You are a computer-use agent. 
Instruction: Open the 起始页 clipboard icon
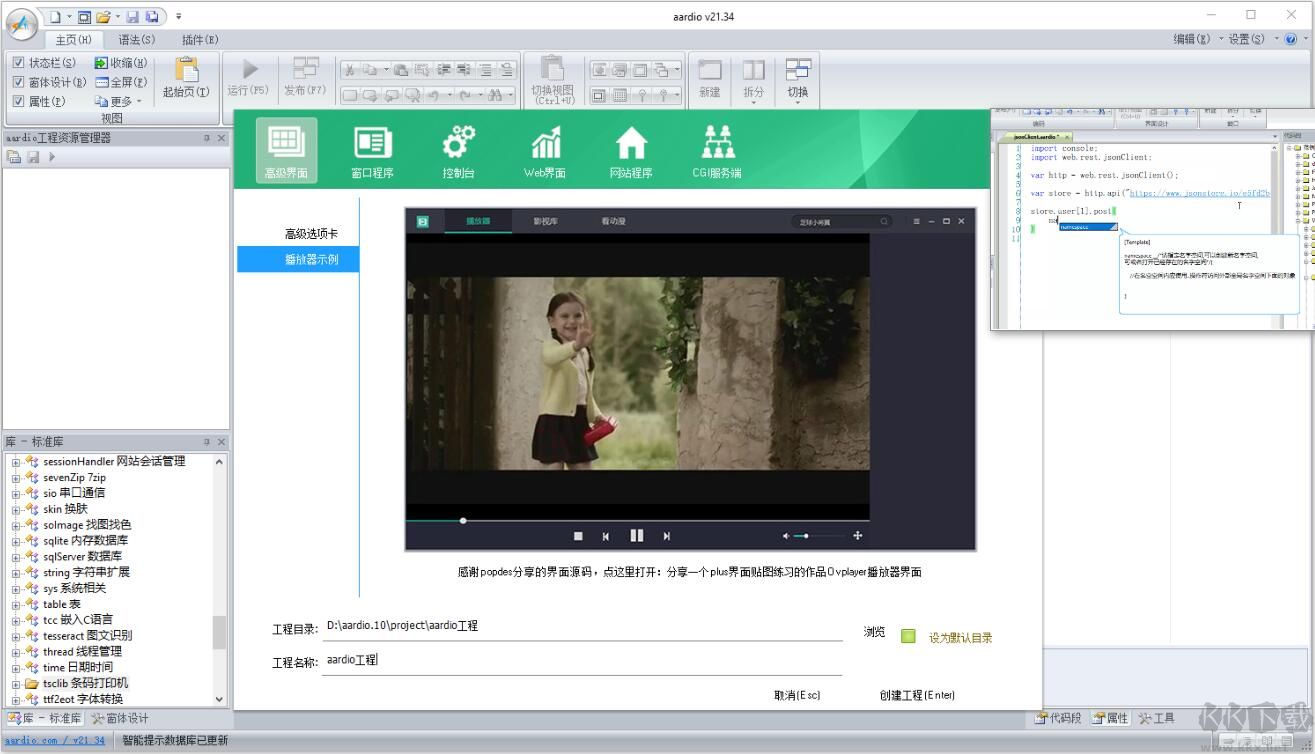click(186, 69)
